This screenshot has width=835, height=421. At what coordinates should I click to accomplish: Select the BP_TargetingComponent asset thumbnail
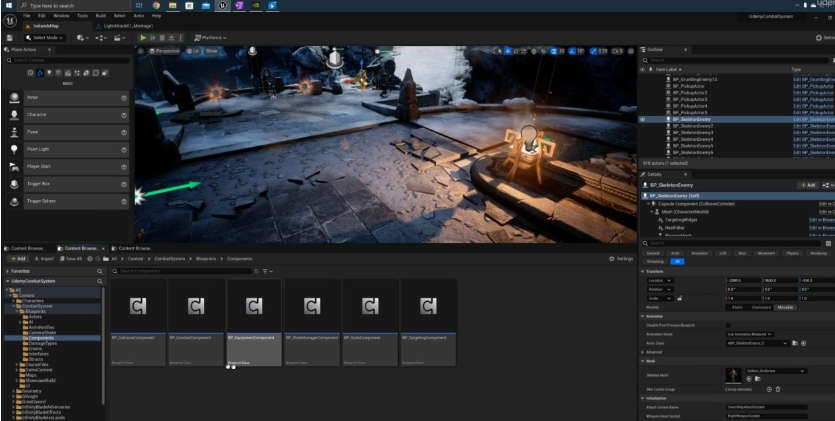pos(428,323)
